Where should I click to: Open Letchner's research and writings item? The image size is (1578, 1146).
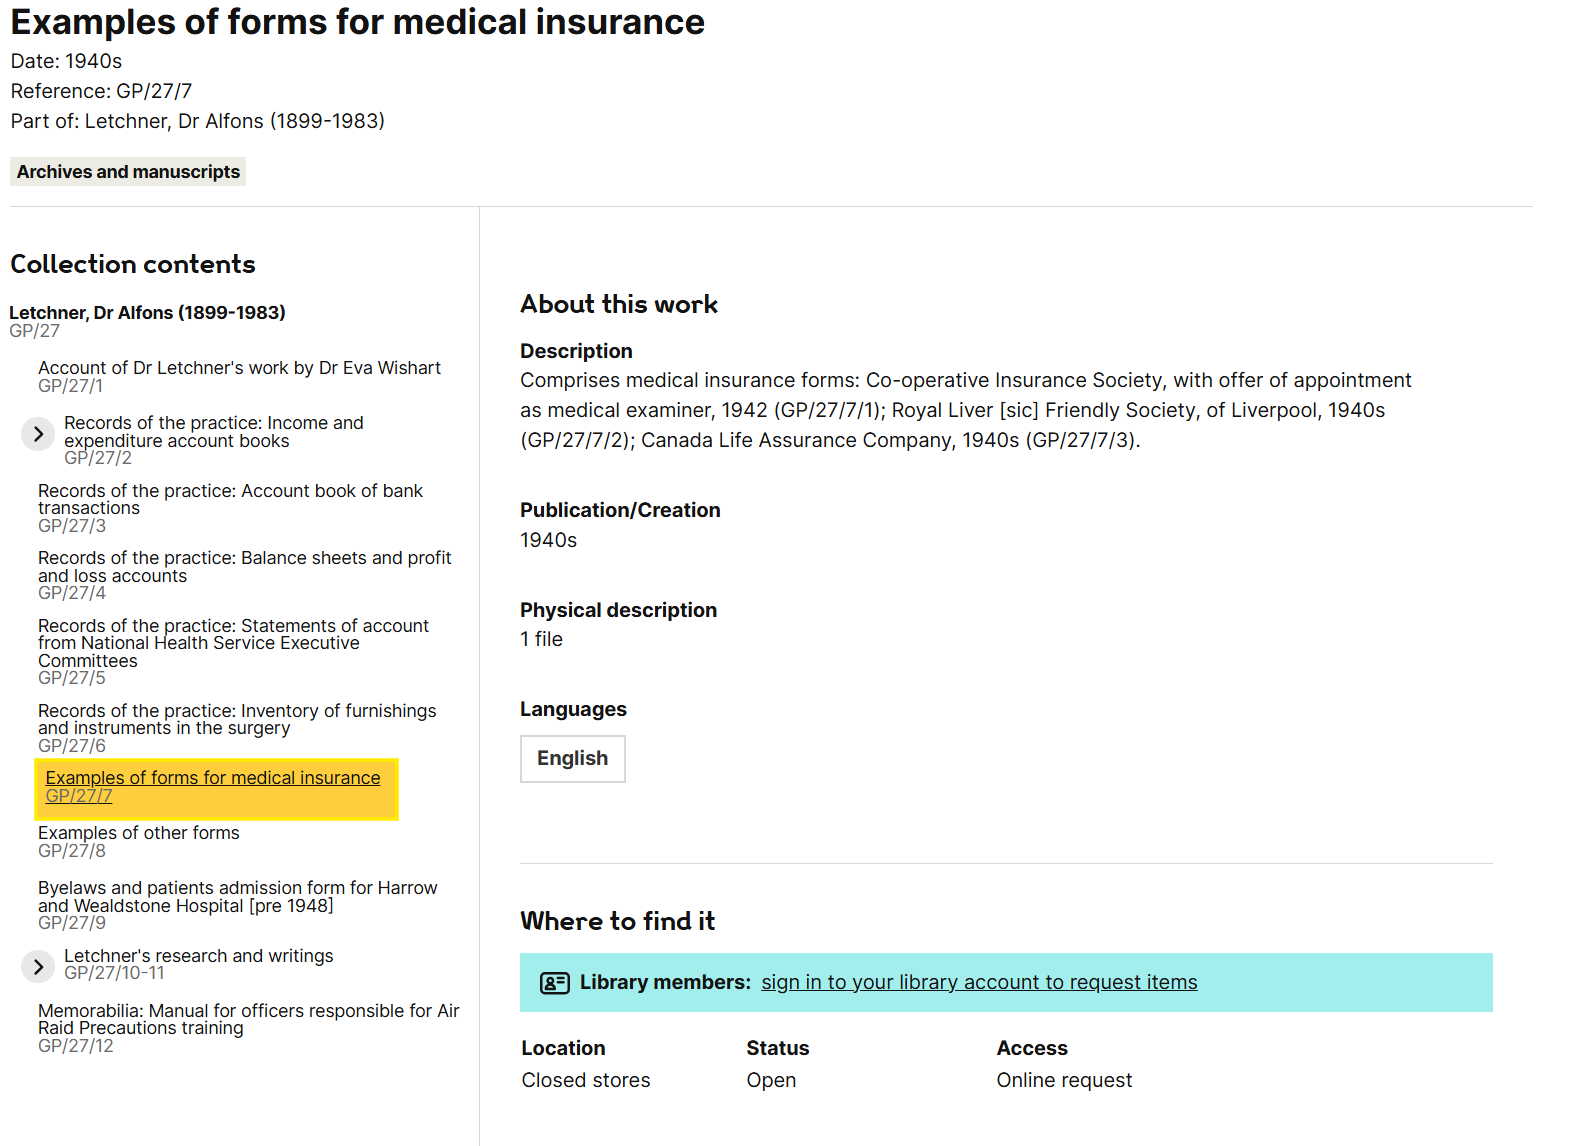(x=198, y=956)
